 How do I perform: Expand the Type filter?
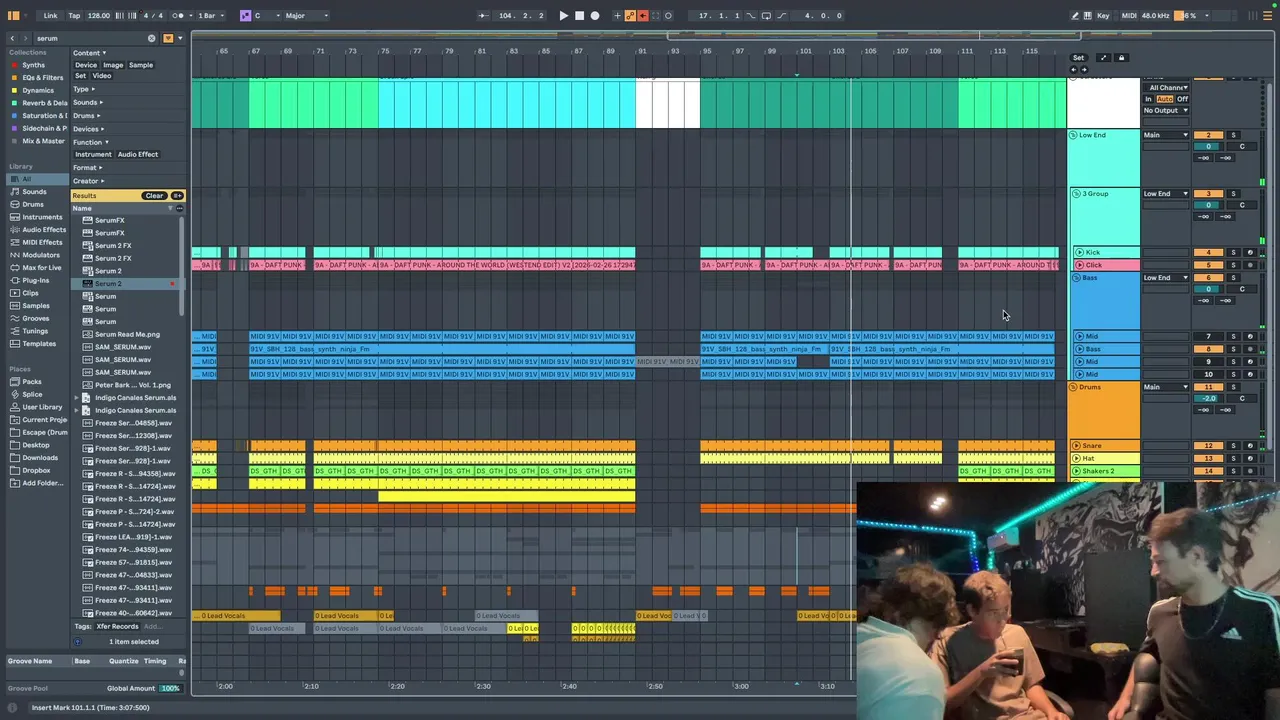pos(83,89)
